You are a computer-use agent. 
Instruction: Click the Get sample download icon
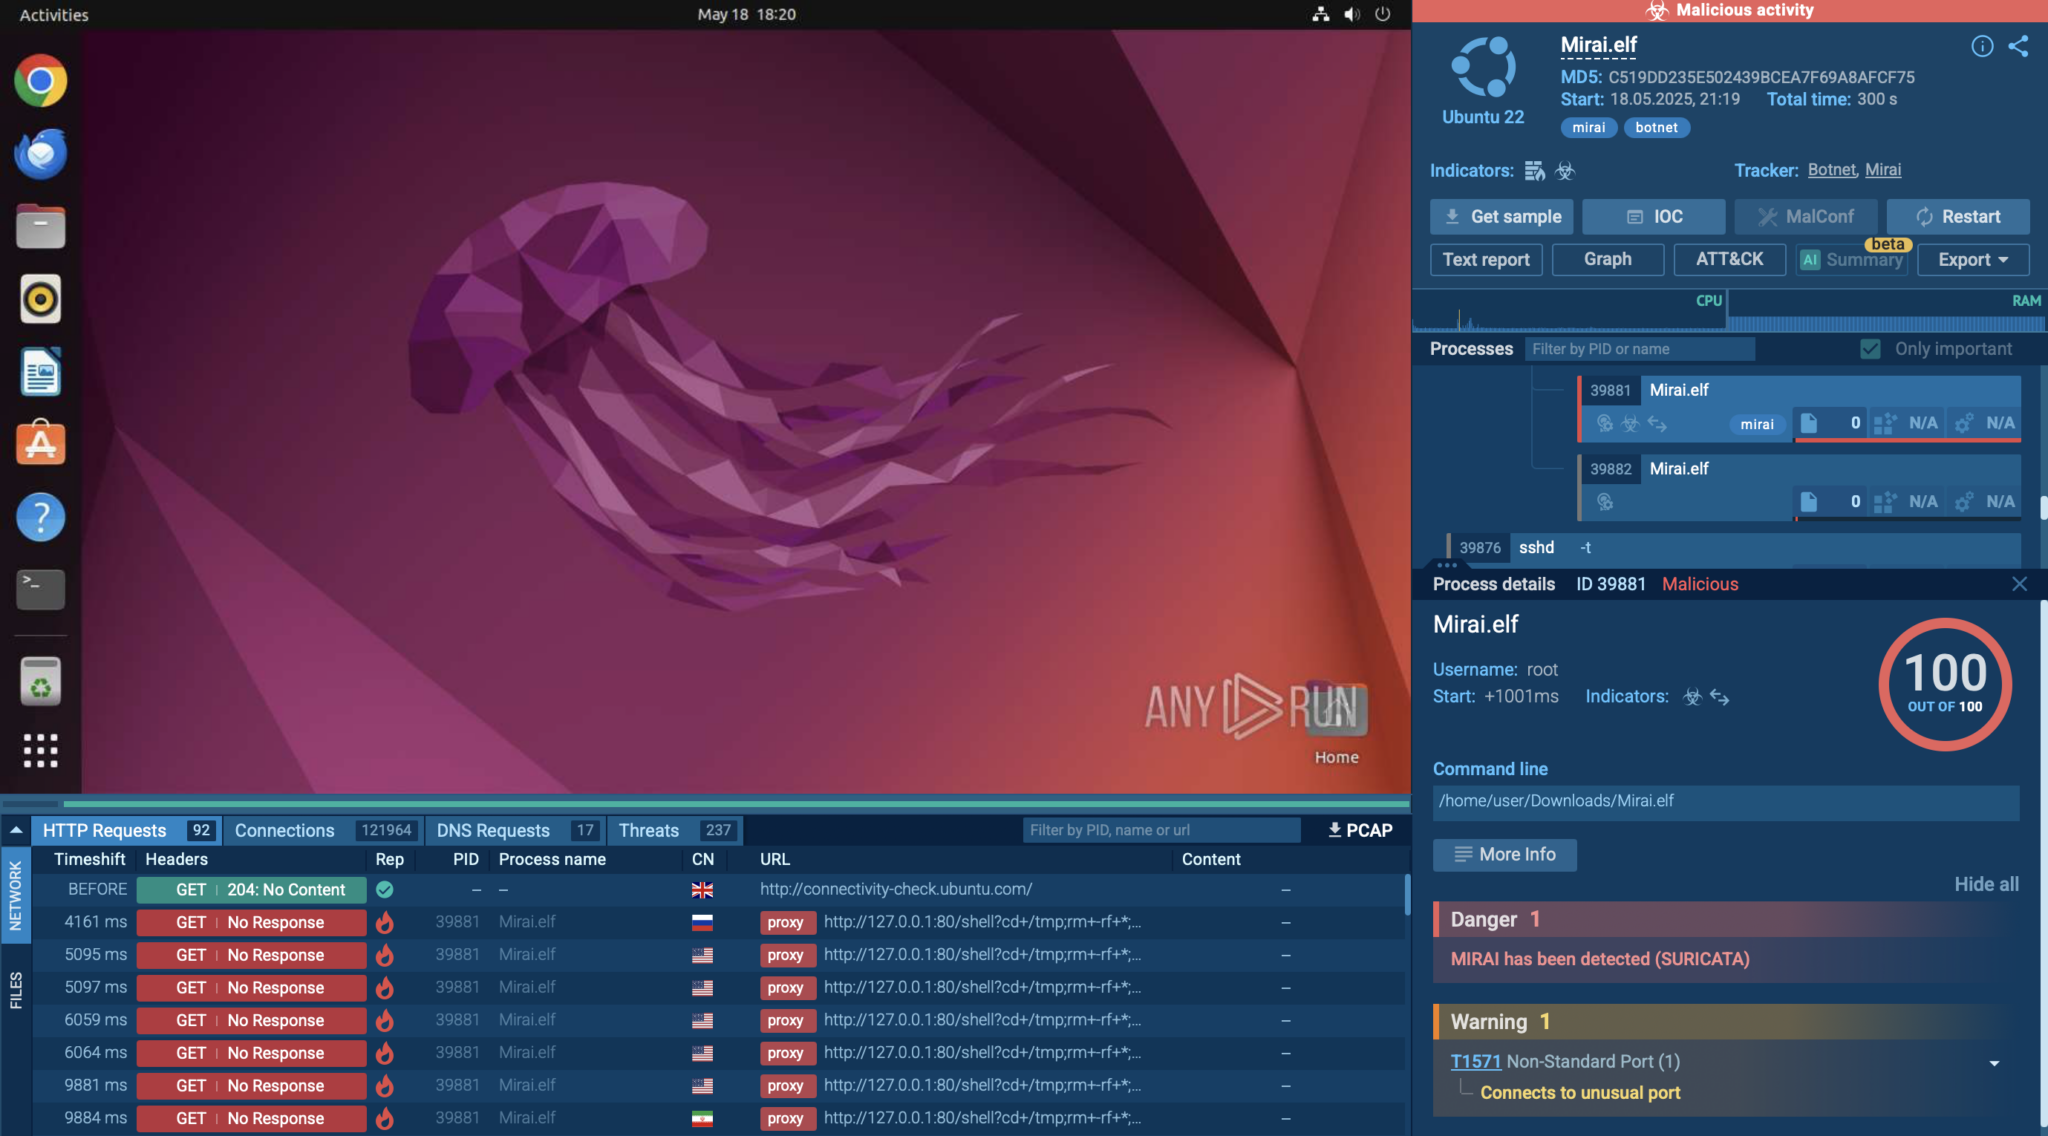point(1450,216)
